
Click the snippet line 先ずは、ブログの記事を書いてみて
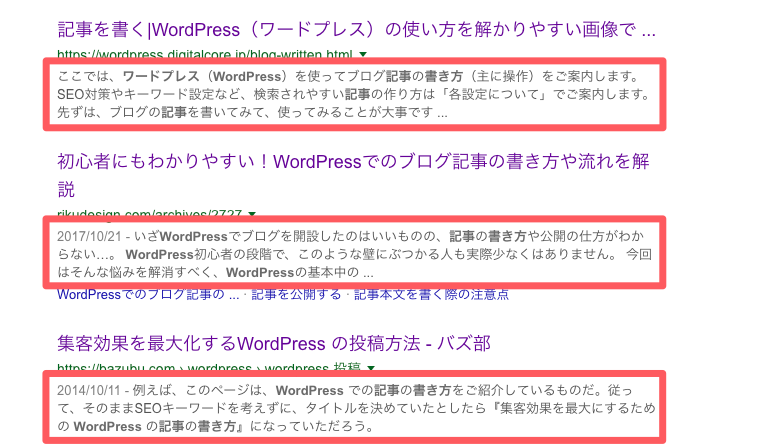point(252,112)
